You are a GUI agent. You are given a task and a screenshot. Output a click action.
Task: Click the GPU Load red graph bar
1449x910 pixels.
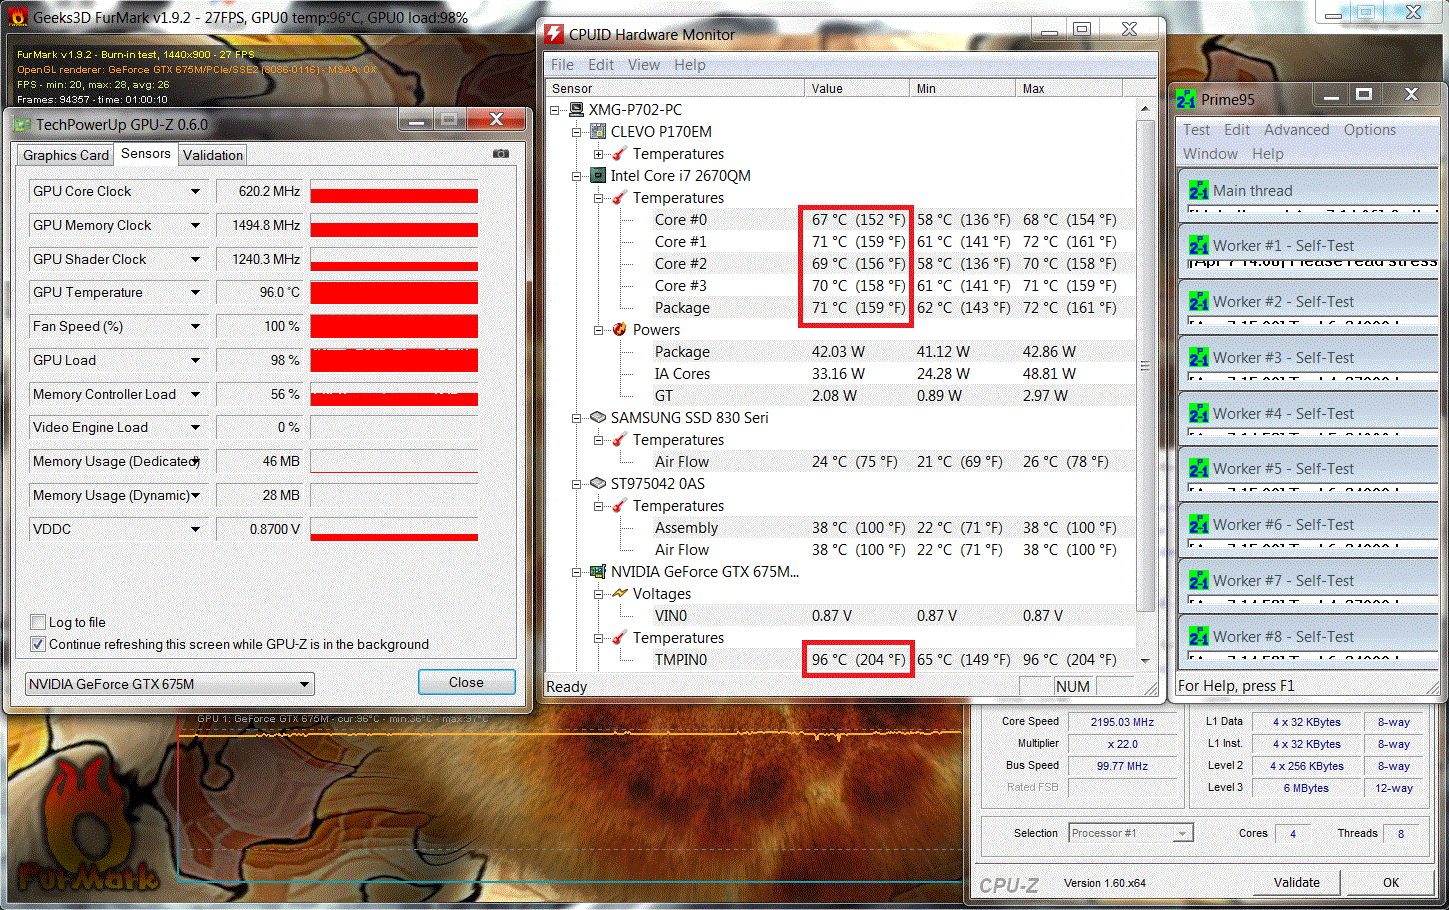point(394,360)
